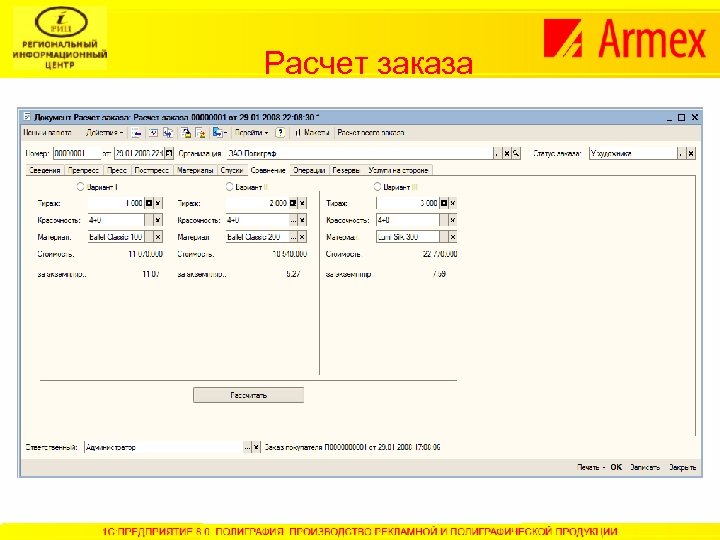Screen dimensions: 720x540
Task: Open the Вариант II Красочность selection button
Action: [x=293, y=220]
